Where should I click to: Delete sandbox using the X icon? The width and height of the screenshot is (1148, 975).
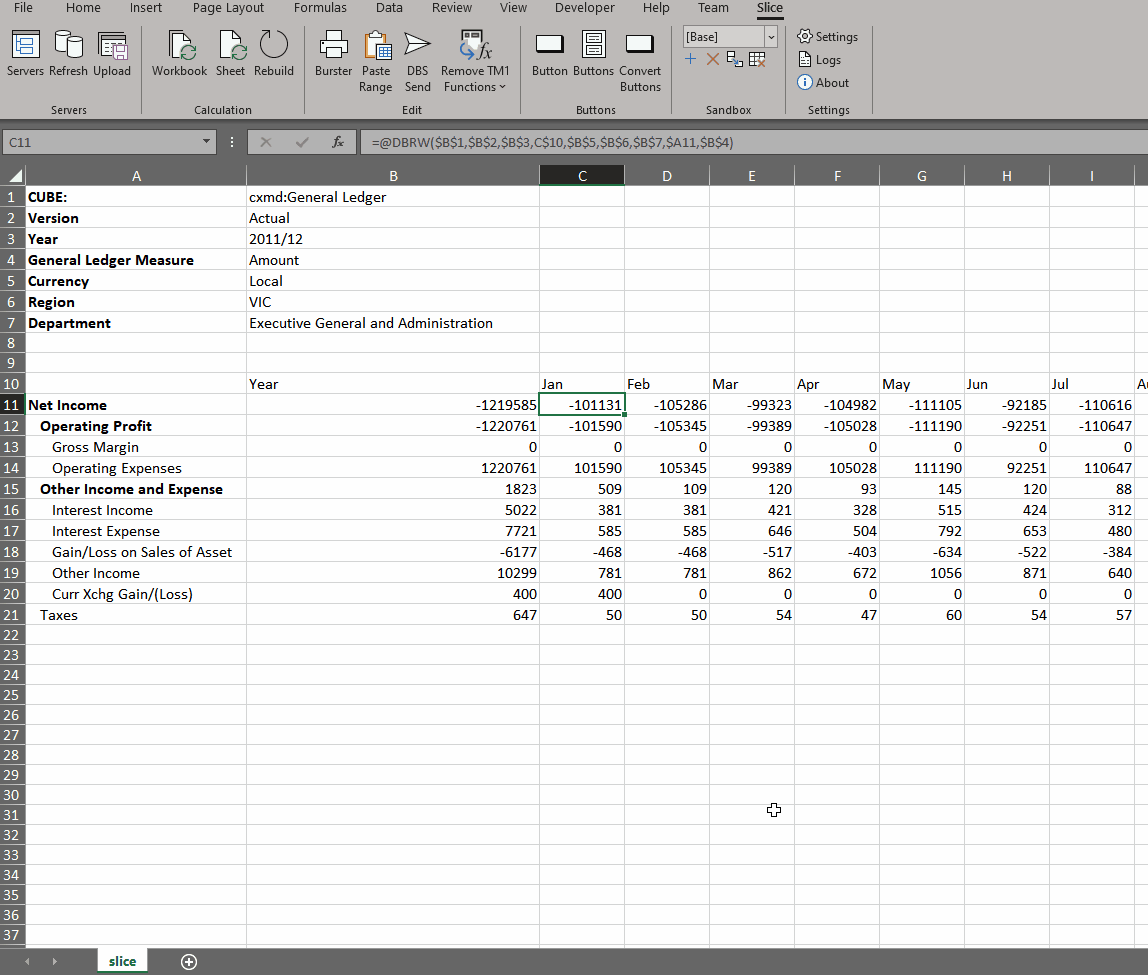712,59
